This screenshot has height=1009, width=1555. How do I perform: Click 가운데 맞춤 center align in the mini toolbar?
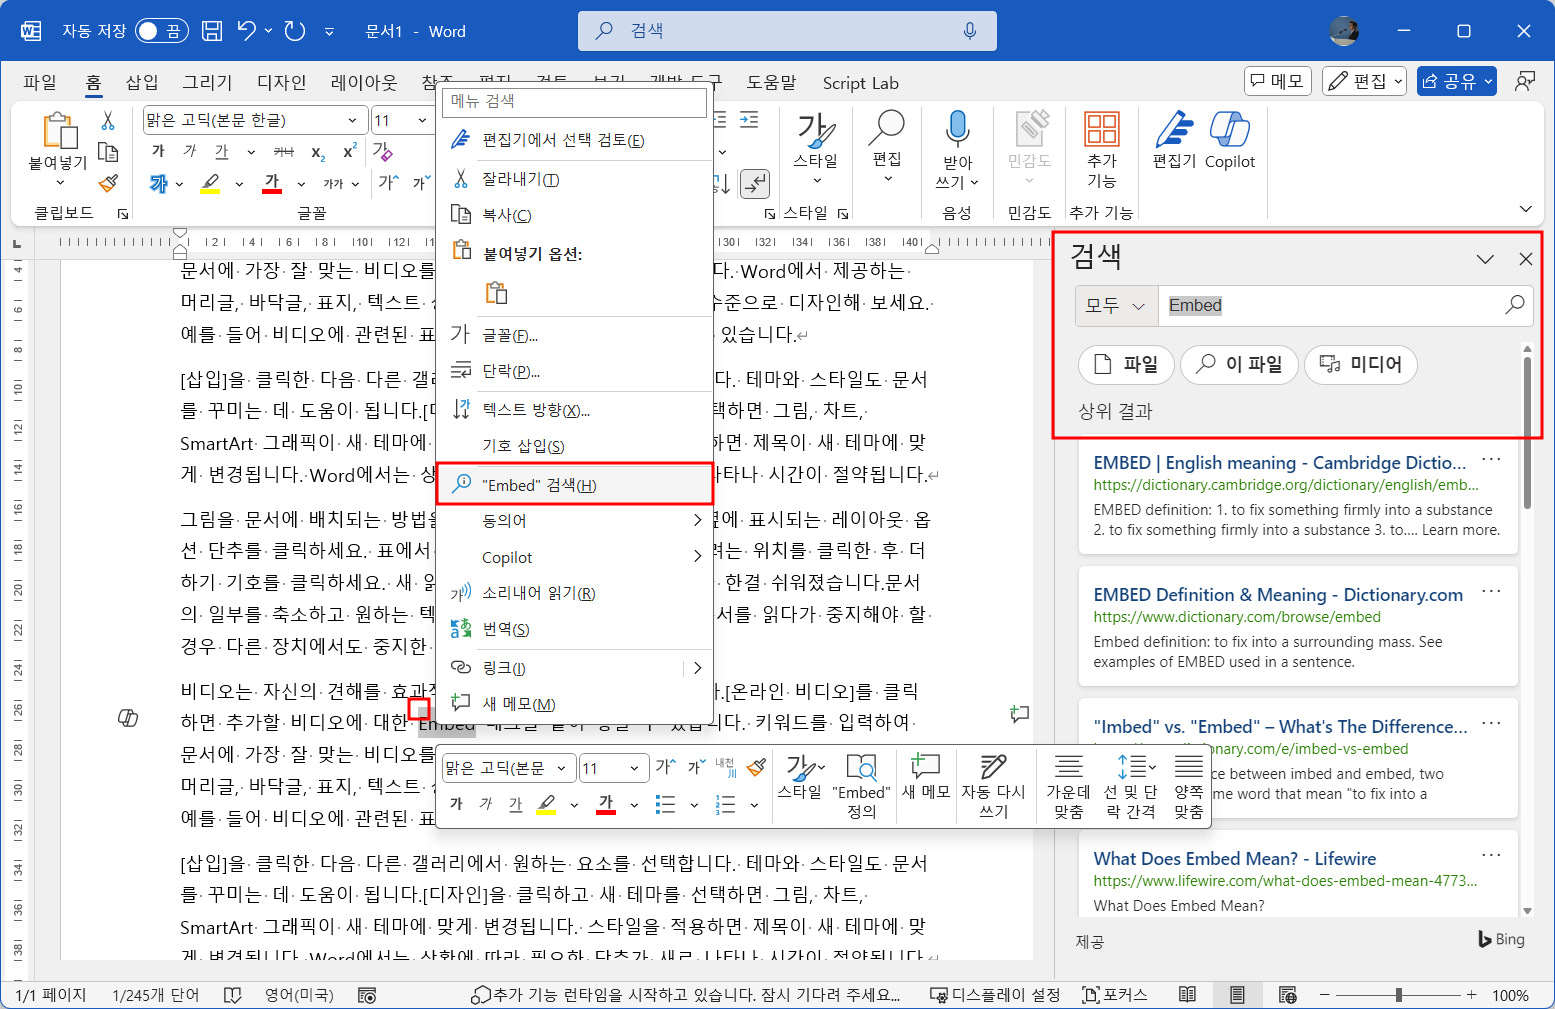coord(1068,786)
